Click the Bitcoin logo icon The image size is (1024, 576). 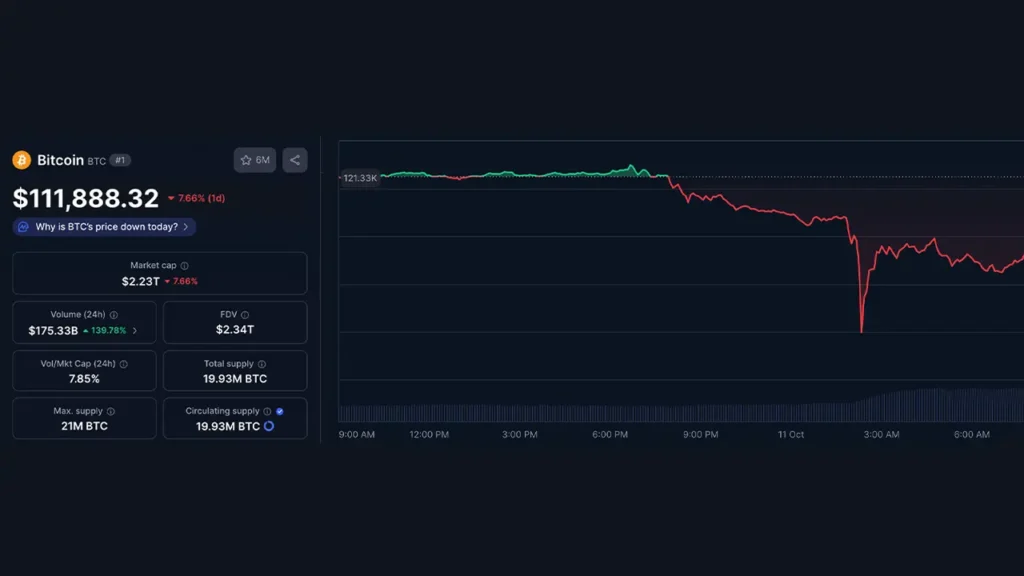pyautogui.click(x=21, y=160)
